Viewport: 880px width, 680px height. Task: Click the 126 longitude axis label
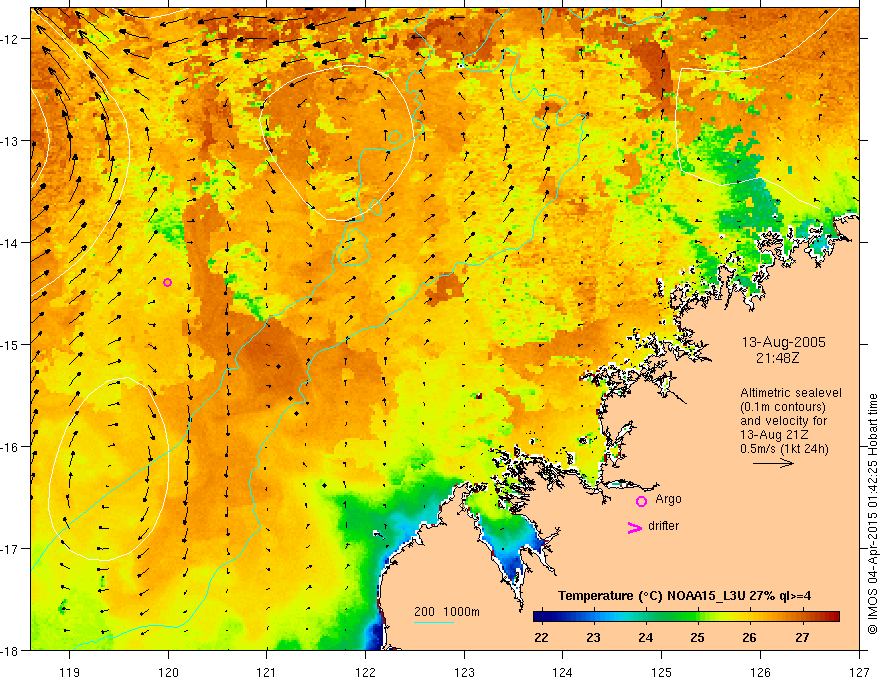(x=760, y=672)
